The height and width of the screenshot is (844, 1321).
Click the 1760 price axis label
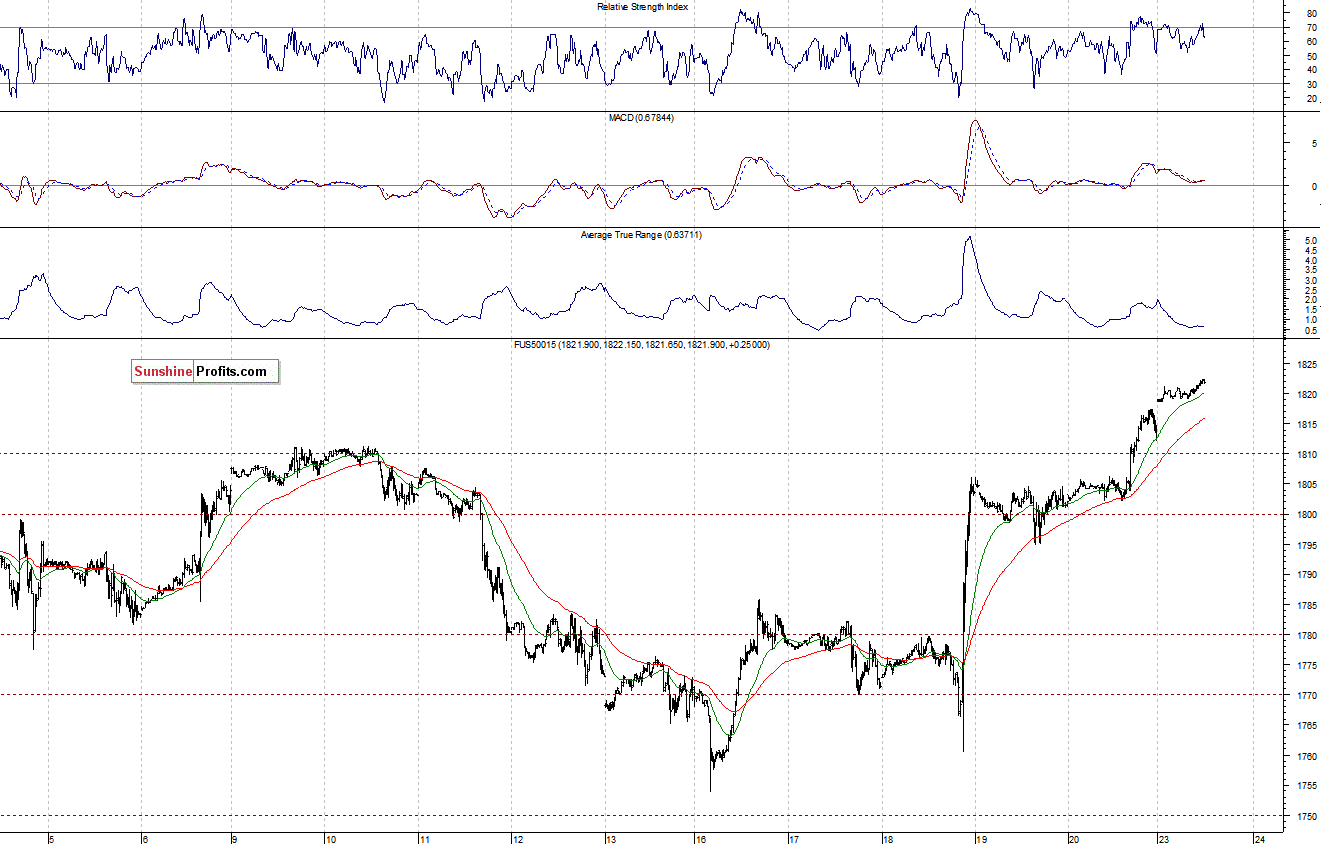[1307, 756]
